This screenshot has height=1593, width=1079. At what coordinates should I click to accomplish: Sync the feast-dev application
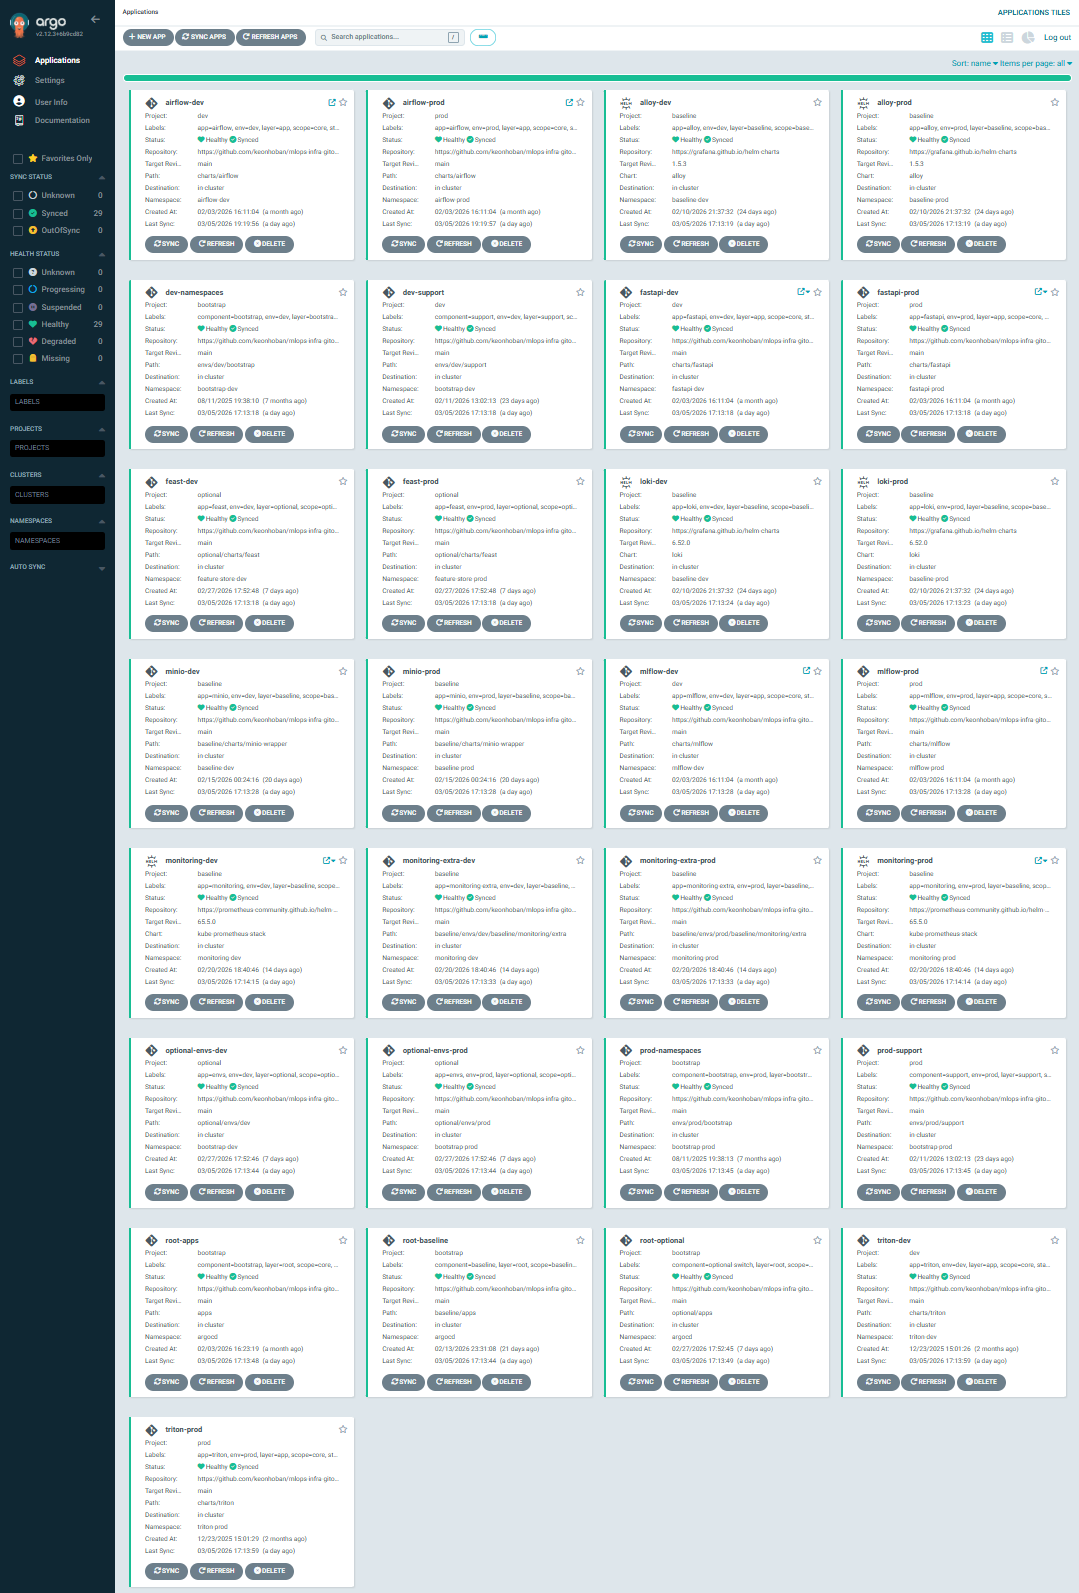pyautogui.click(x=166, y=623)
